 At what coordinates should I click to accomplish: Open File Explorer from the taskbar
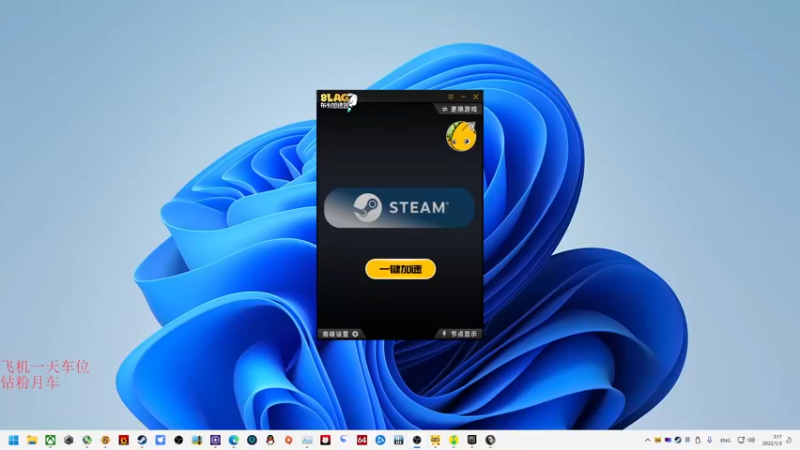[32, 440]
